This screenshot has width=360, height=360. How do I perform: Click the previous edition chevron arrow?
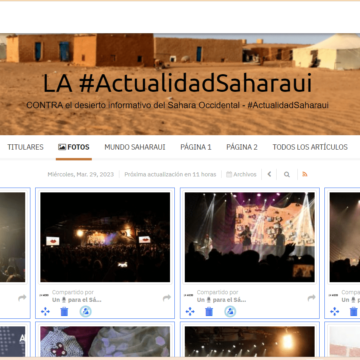[269, 174]
